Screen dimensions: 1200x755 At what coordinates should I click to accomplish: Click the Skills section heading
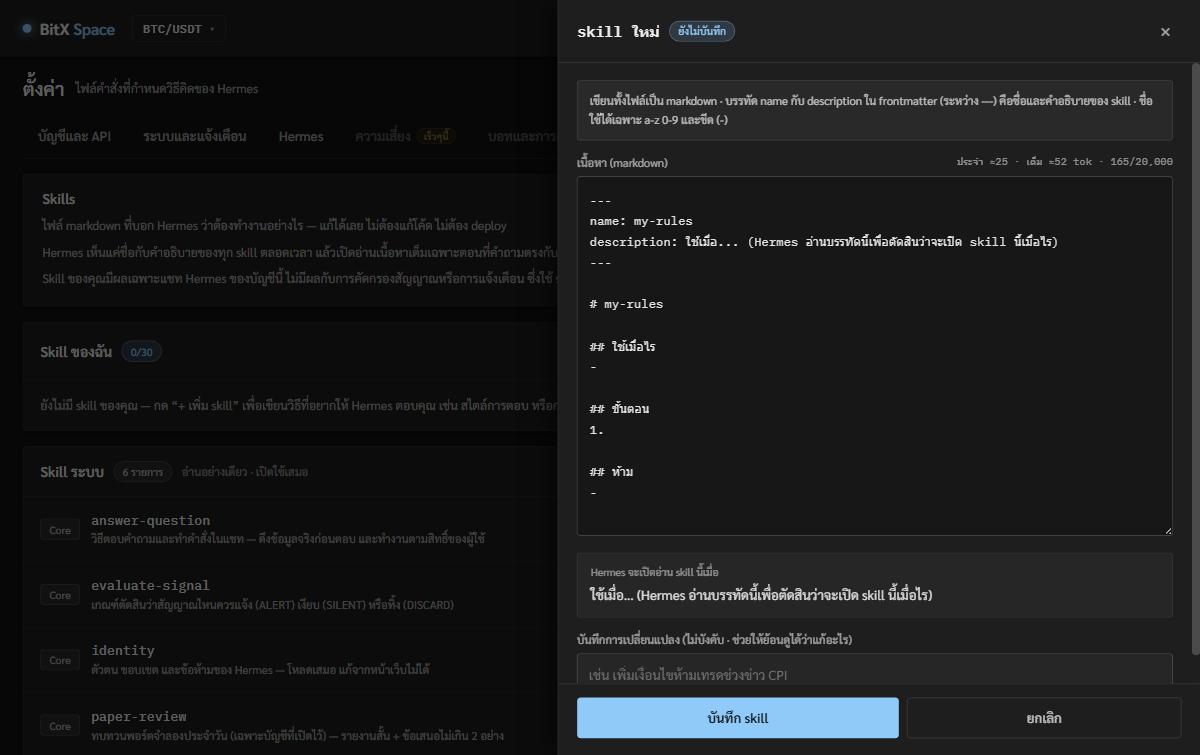pyautogui.click(x=59, y=199)
